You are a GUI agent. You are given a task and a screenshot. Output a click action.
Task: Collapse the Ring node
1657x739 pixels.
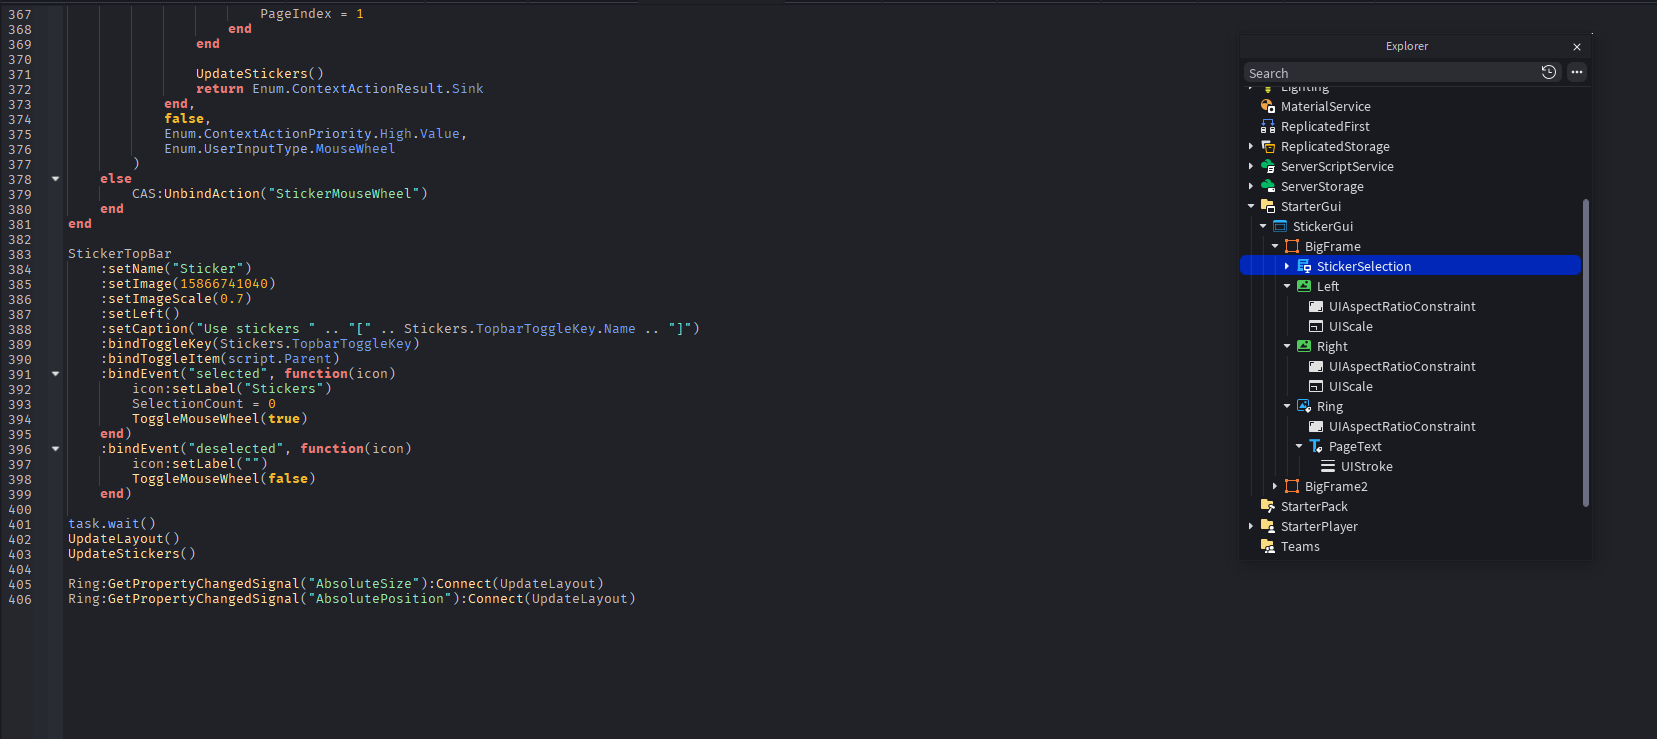click(1287, 406)
